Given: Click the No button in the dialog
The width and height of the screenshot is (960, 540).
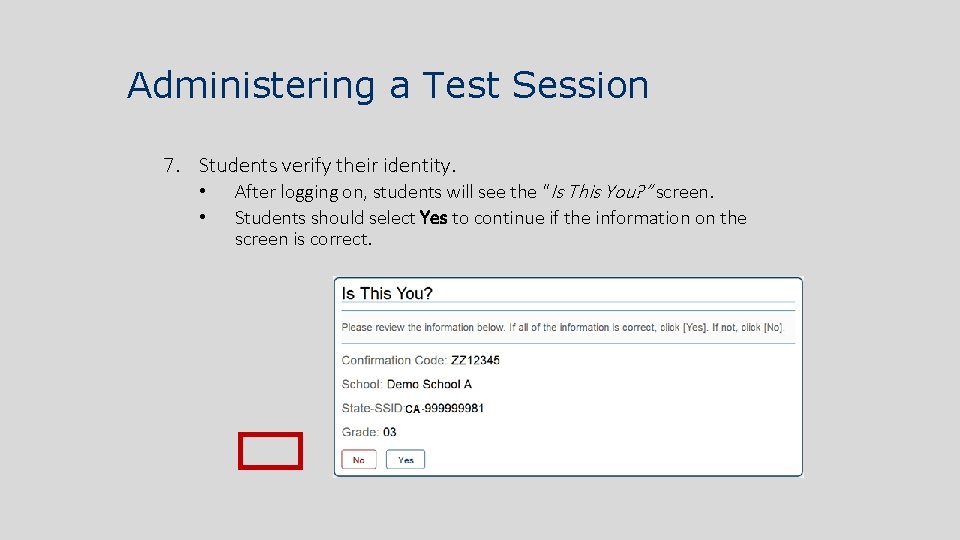Looking at the screenshot, I should [x=358, y=460].
